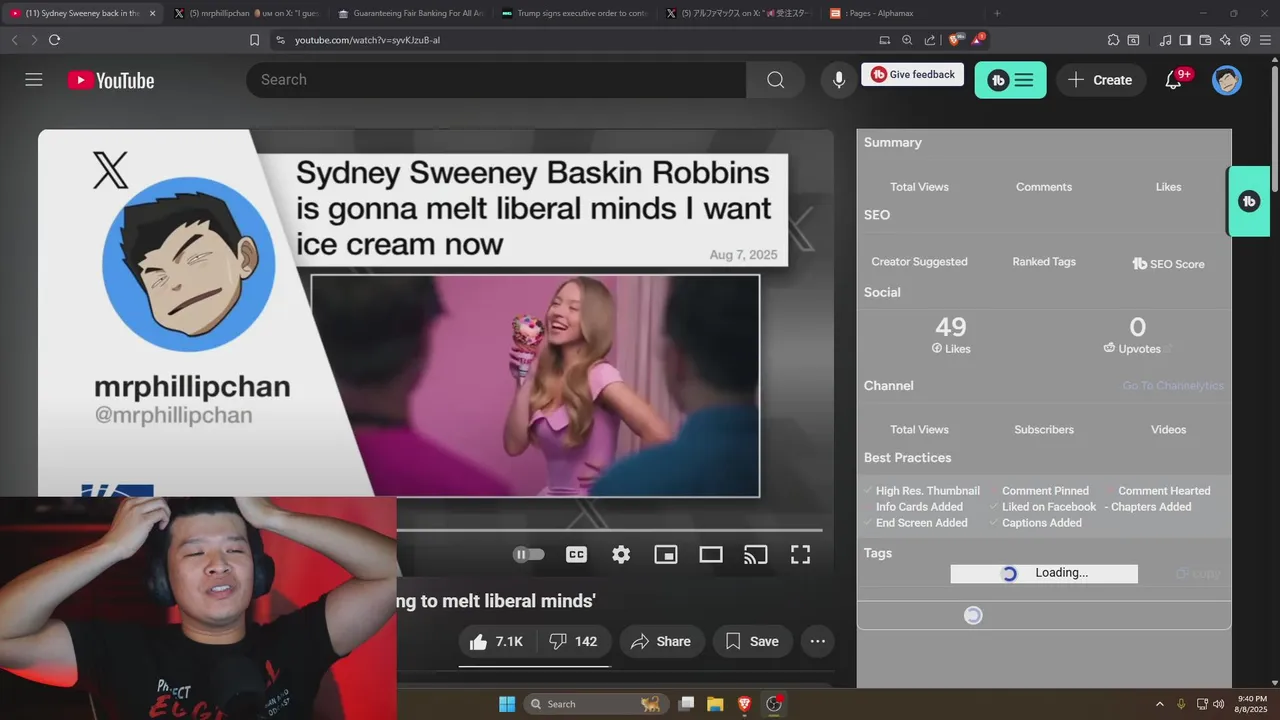Viewport: 1280px width, 720px height.
Task: Click the YouTube search input field
Action: pos(496,80)
